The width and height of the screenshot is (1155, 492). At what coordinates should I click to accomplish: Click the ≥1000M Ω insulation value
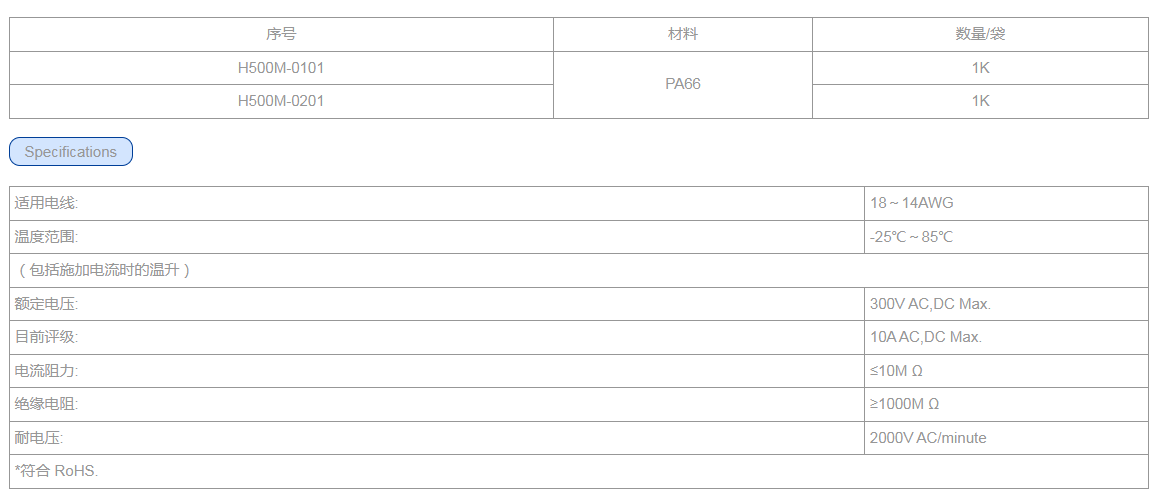point(904,404)
